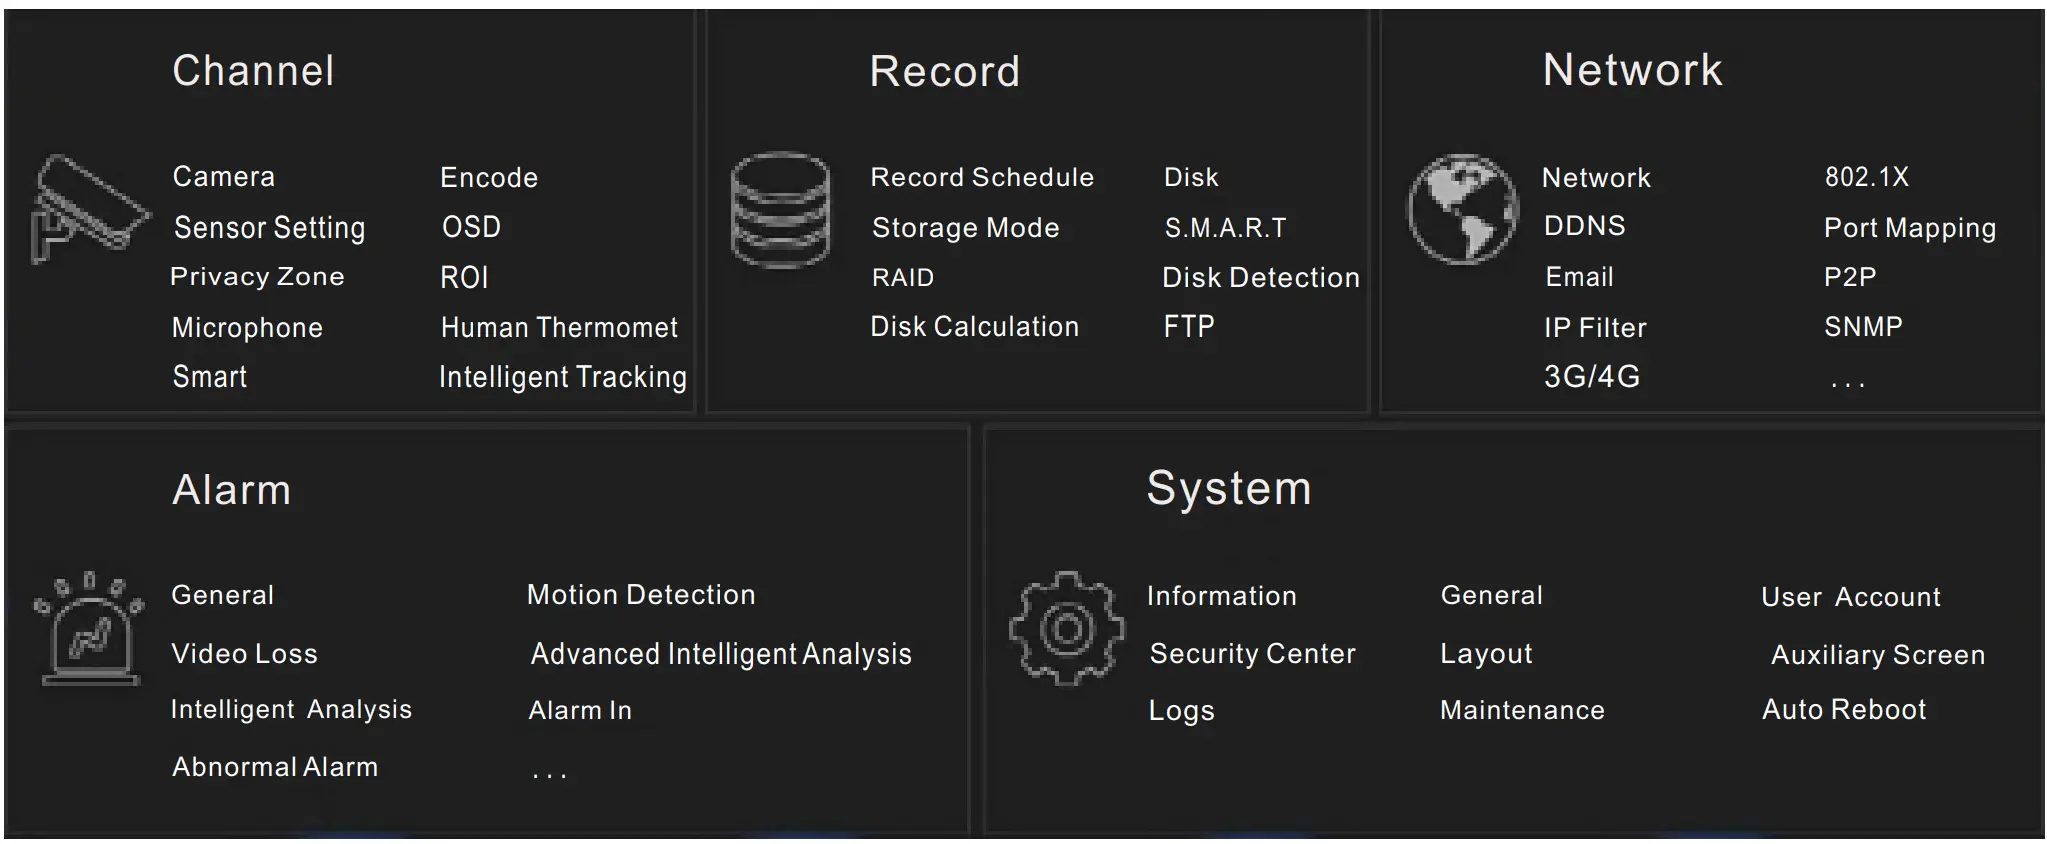This screenshot has height=844, width=2047.
Task: Click the siren Alarm icon
Action: coord(90,629)
